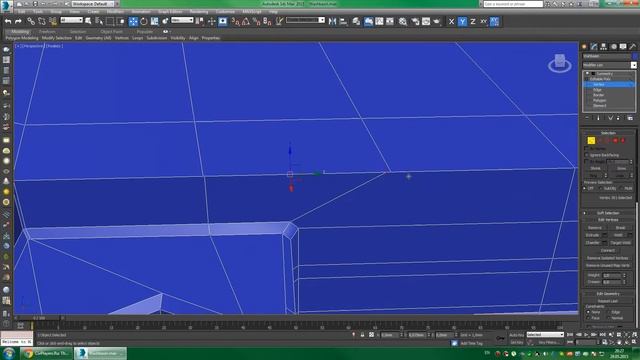
Task: Open the Hierarchy command panel tab
Action: 603,47
